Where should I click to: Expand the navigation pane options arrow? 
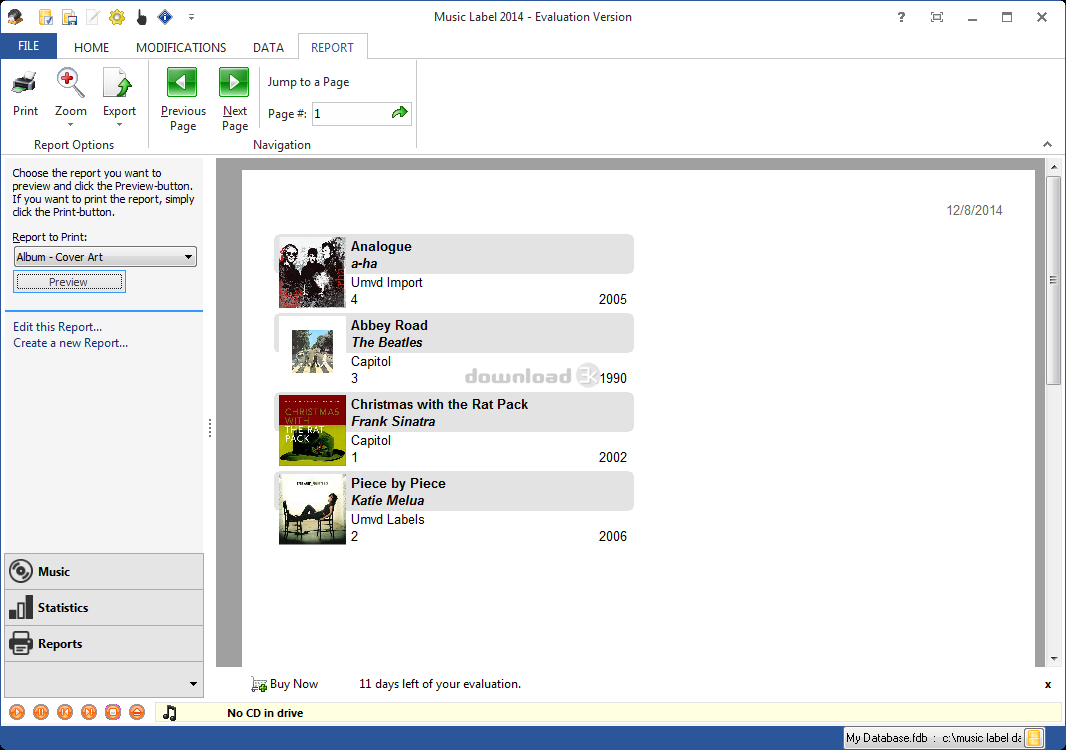[193, 684]
